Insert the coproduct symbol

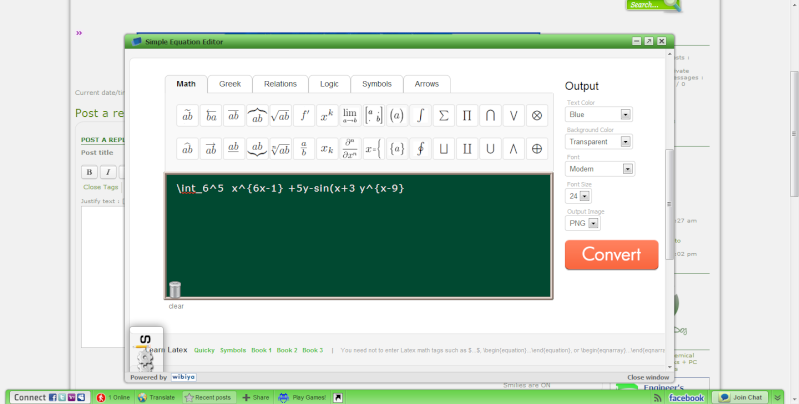[x=467, y=149]
